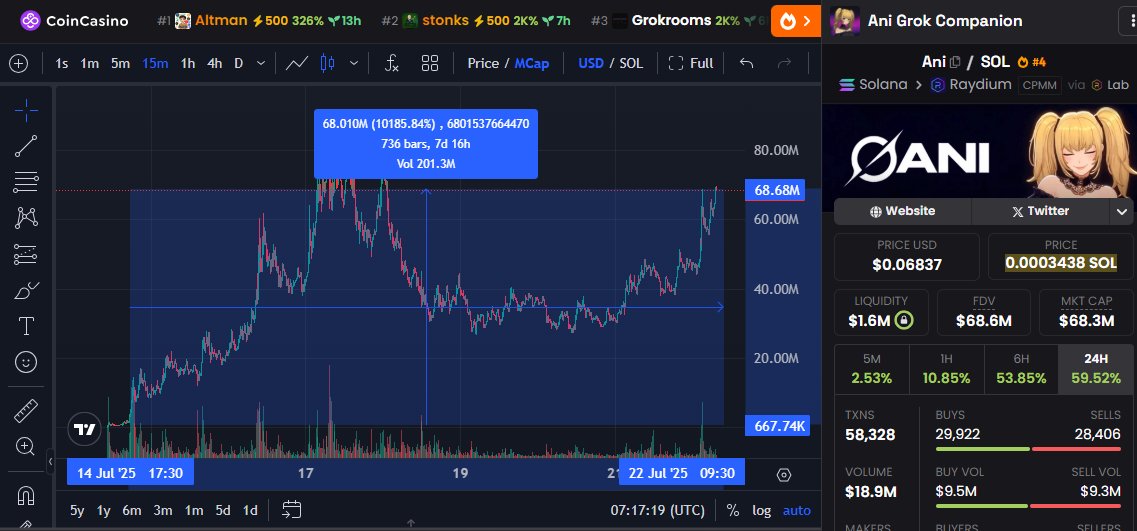Click the orange trending fire button
Screen dimensions: 1137x531
click(795, 20)
